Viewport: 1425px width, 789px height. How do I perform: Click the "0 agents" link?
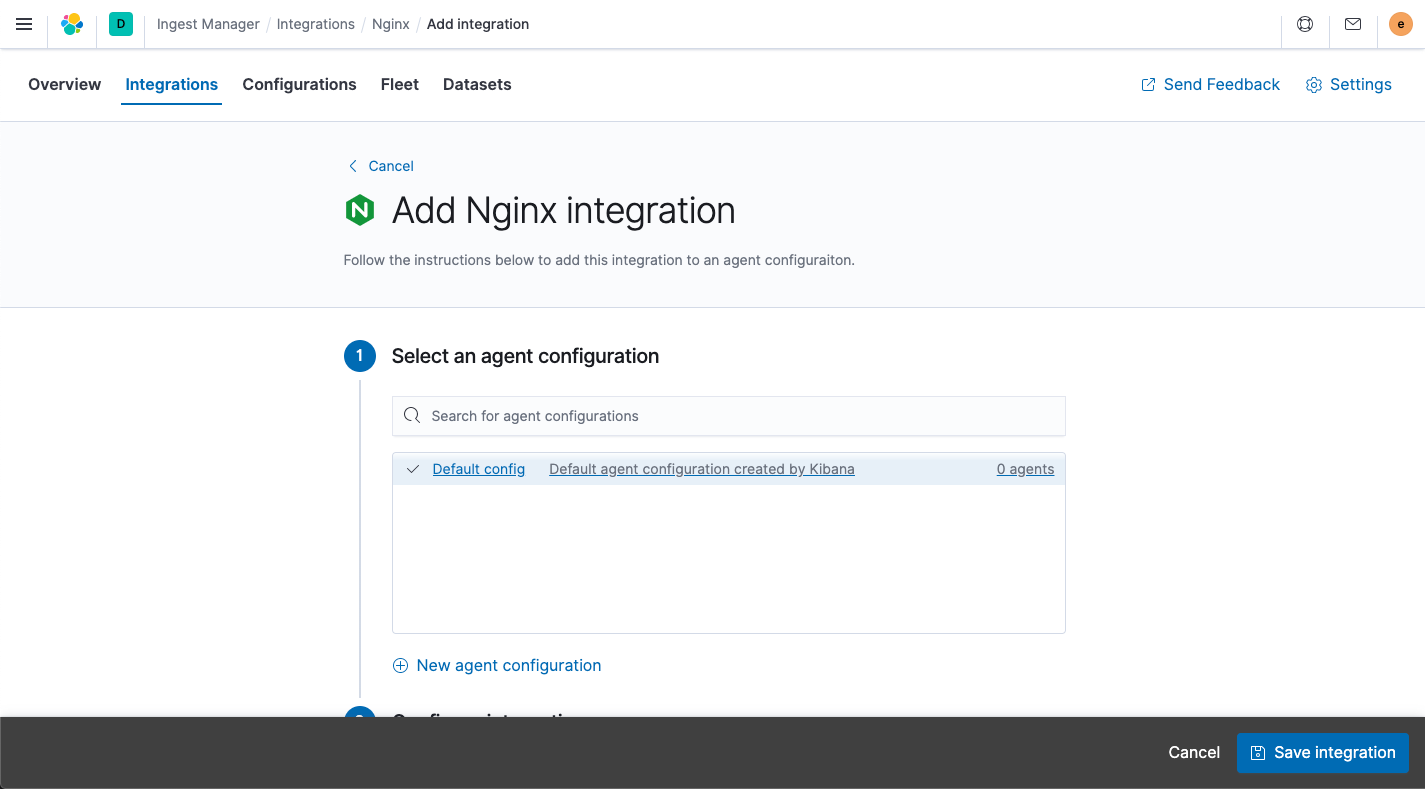(x=1025, y=468)
